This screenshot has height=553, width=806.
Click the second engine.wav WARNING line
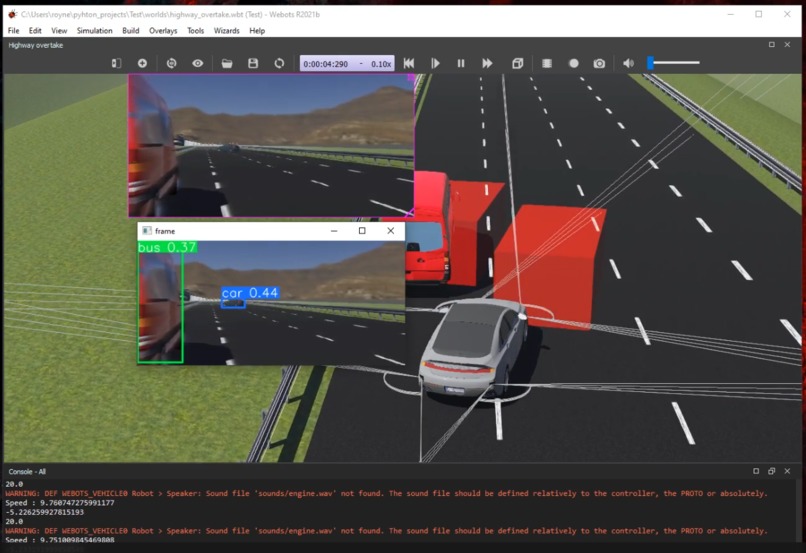coord(386,530)
